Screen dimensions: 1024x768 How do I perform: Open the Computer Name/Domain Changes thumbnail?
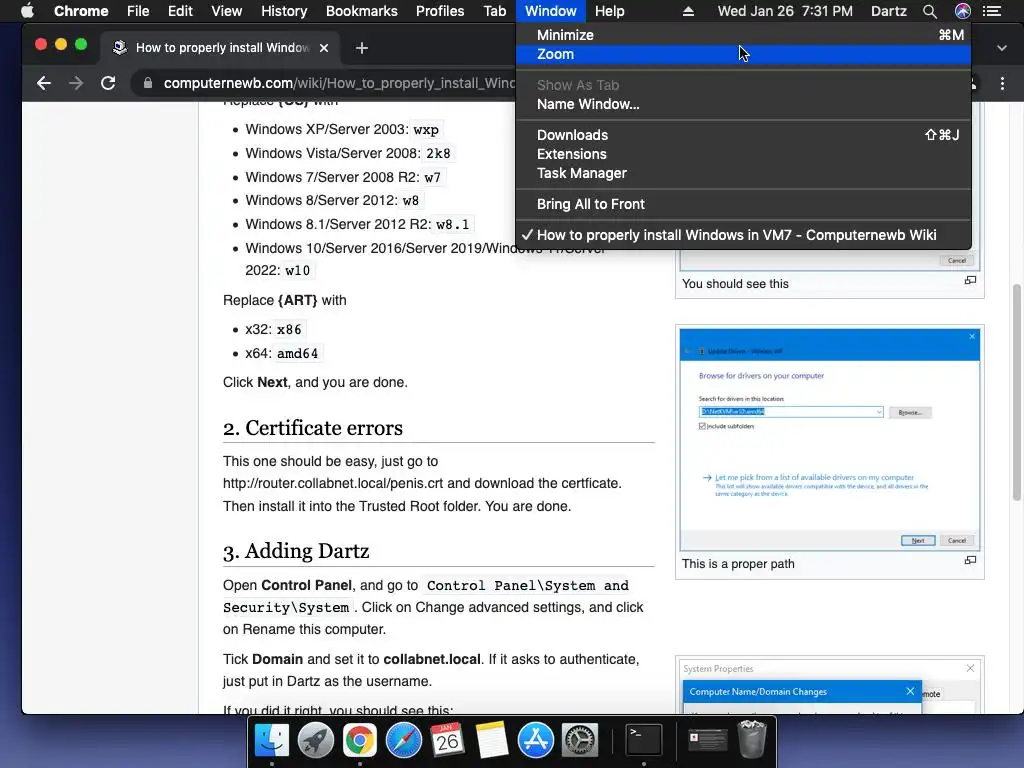pyautogui.click(x=829, y=686)
